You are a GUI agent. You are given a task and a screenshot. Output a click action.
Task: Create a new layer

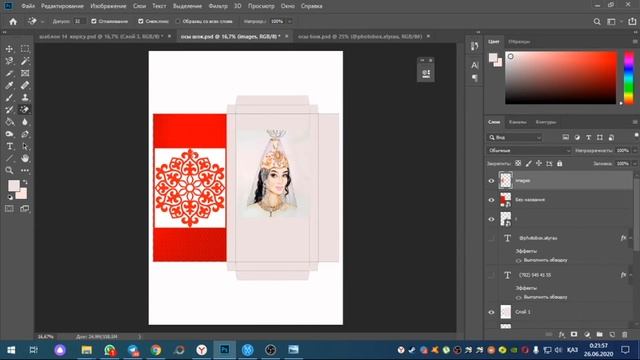click(x=612, y=335)
